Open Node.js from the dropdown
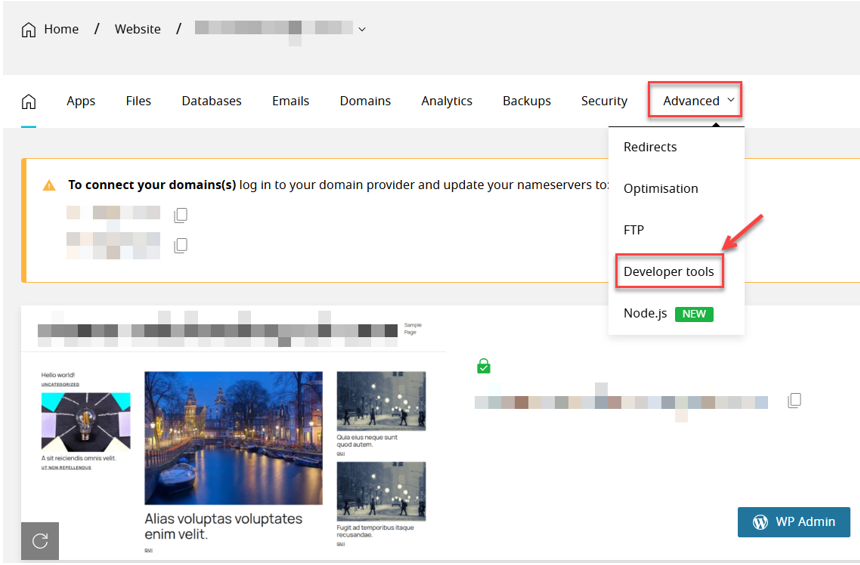Viewport: 860px width, 565px height. (645, 313)
